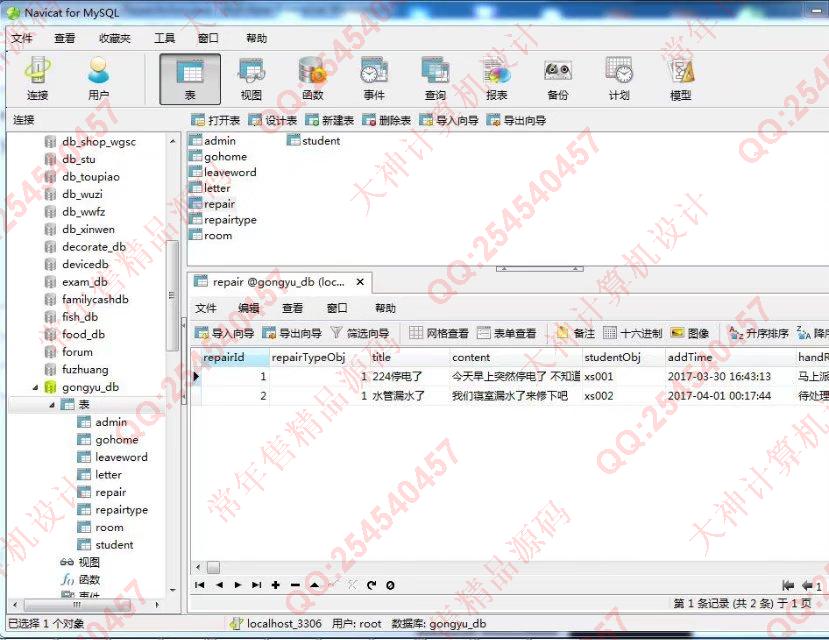Open the 帮助 menu in repair tab

coord(385,308)
